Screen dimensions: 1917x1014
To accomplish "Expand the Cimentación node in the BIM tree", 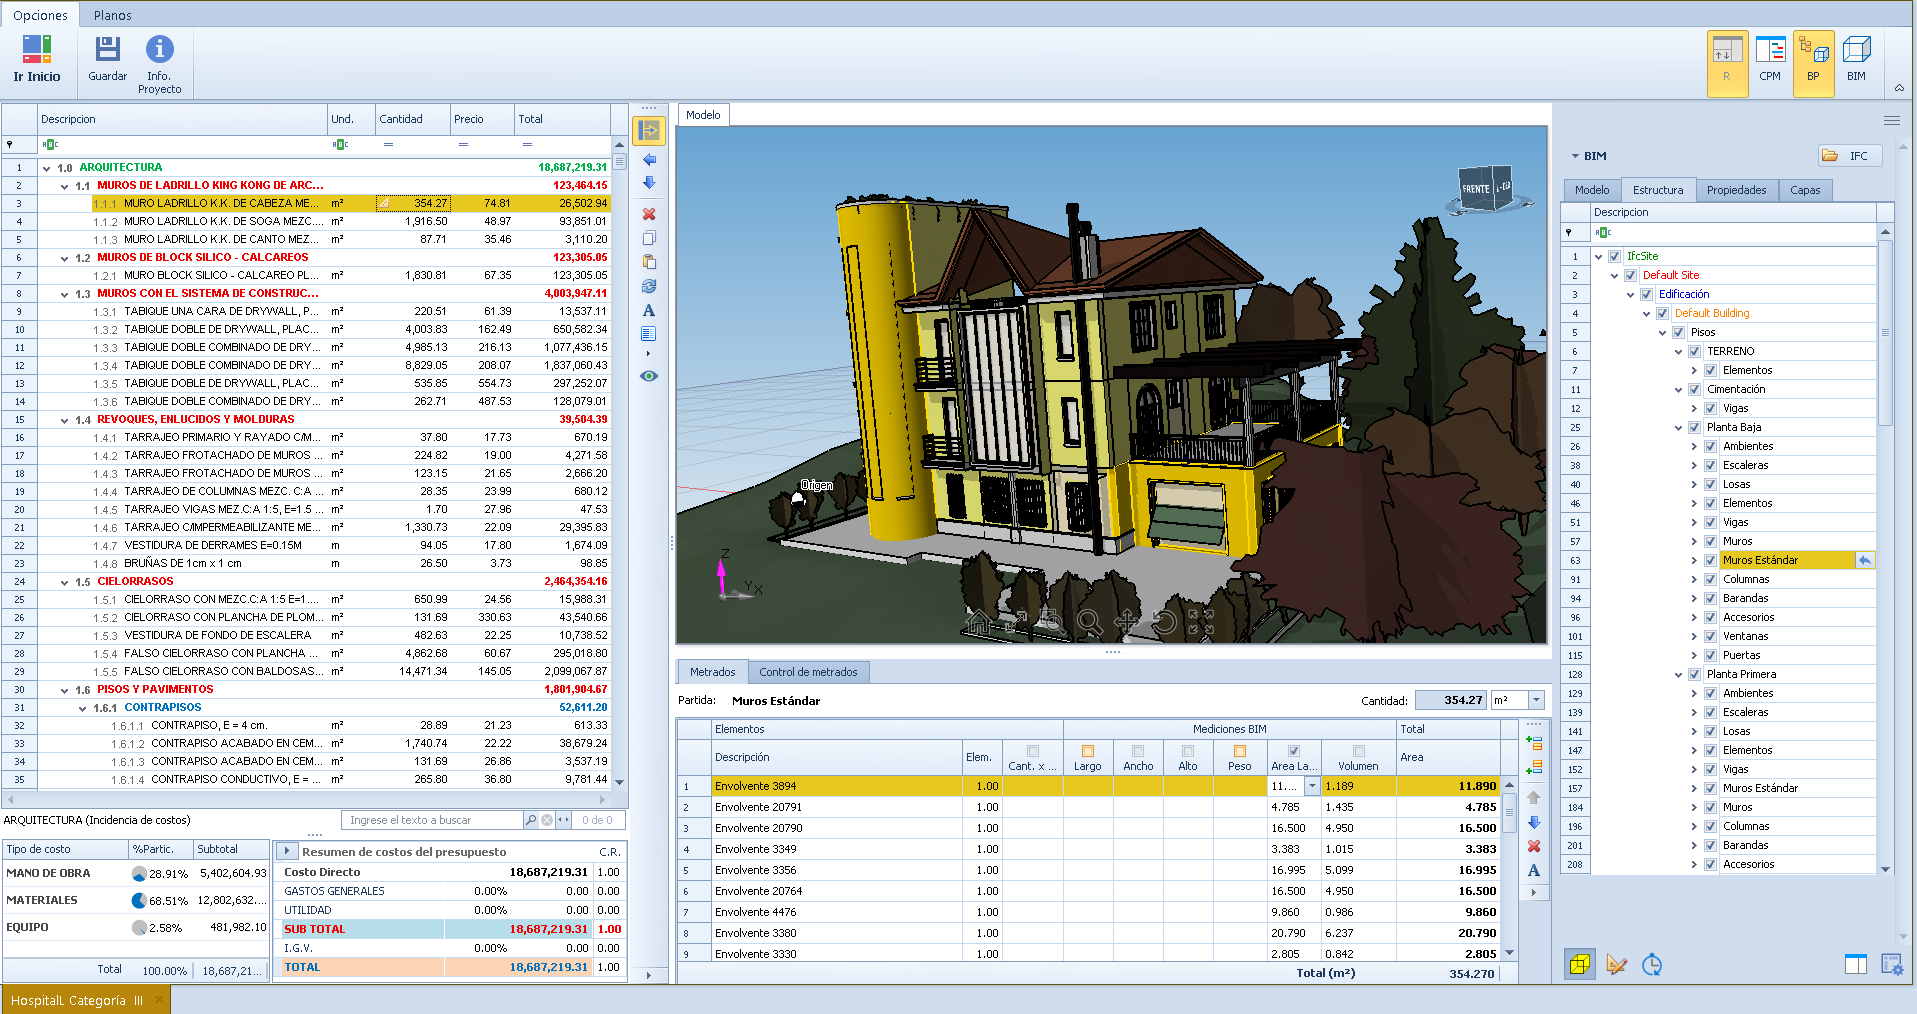I will (1677, 389).
